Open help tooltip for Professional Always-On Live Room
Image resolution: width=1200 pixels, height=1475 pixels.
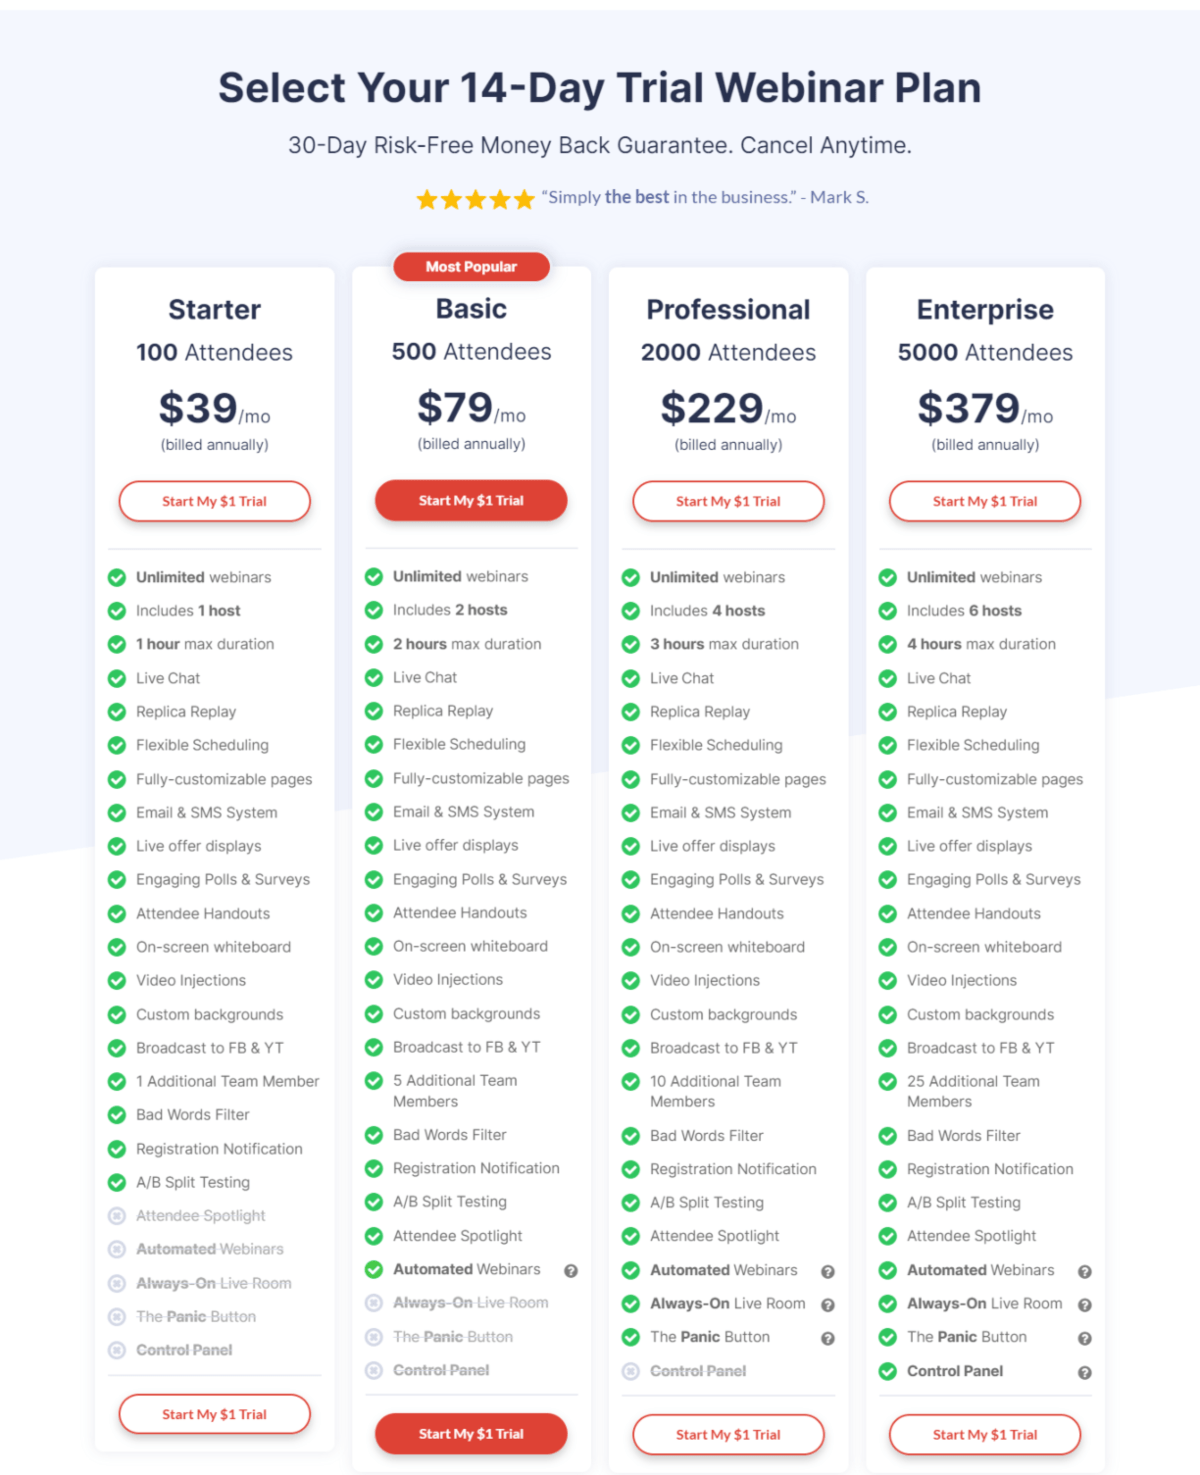click(x=828, y=1305)
